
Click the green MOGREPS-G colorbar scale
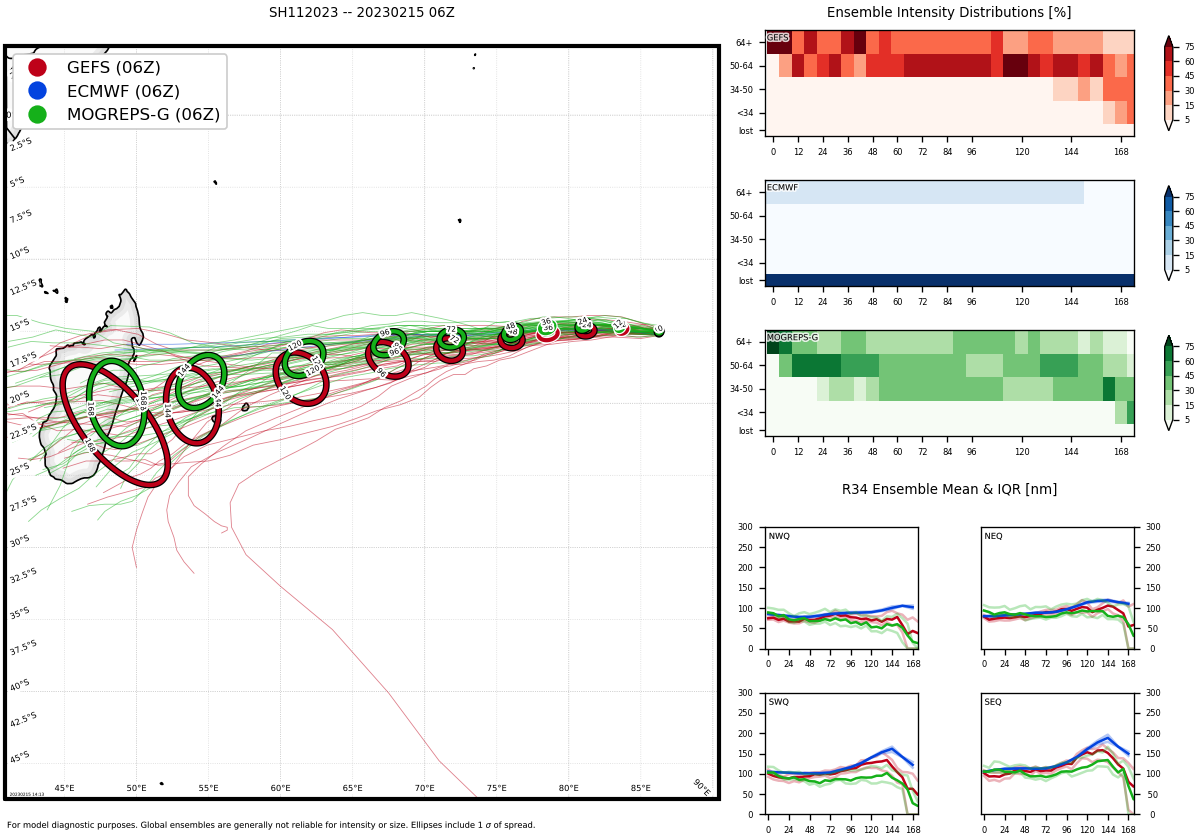pyautogui.click(x=1168, y=383)
